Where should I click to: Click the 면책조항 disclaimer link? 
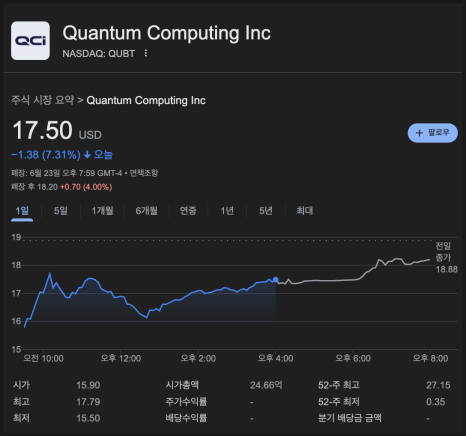pyautogui.click(x=144, y=173)
